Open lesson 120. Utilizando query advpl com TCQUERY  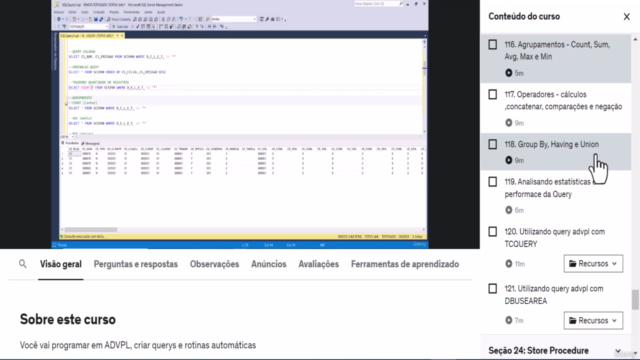click(x=554, y=238)
